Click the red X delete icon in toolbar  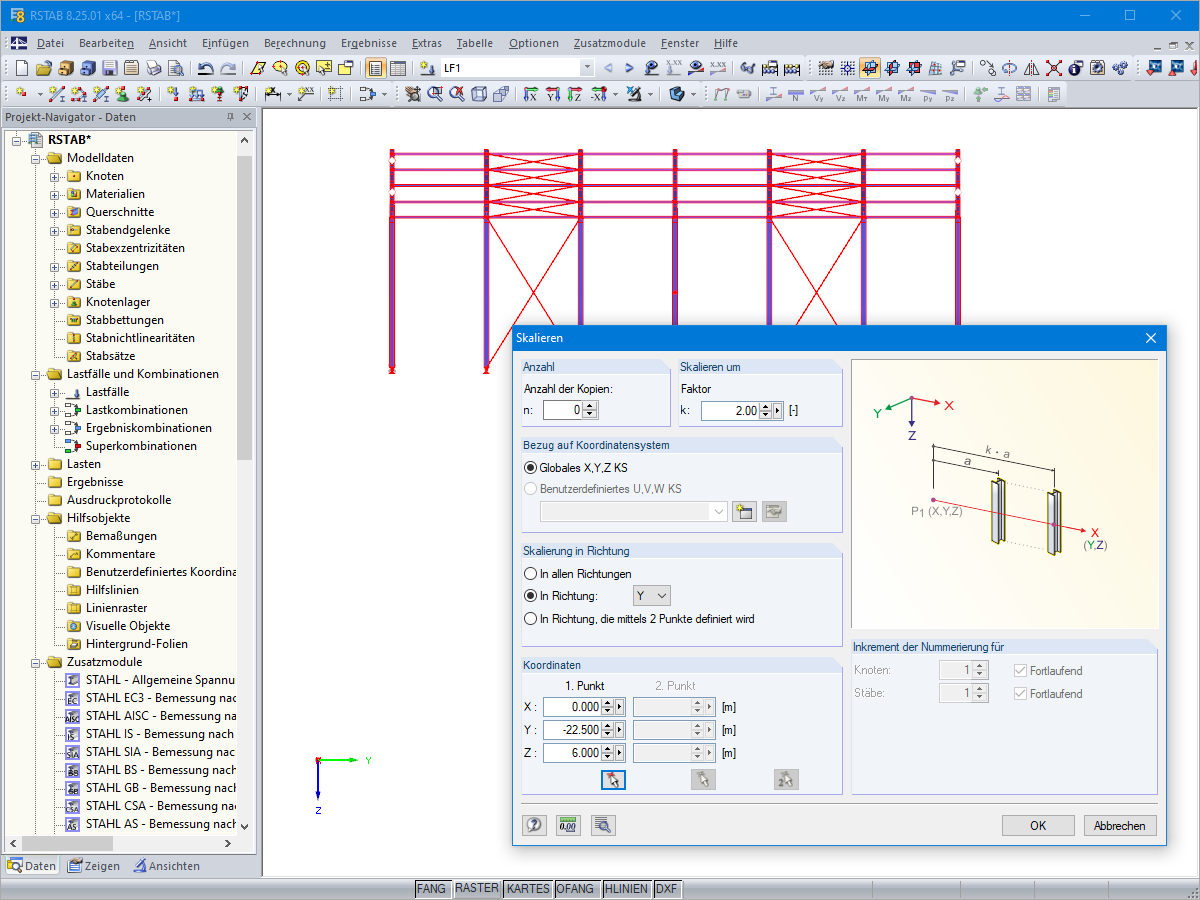[1053, 68]
